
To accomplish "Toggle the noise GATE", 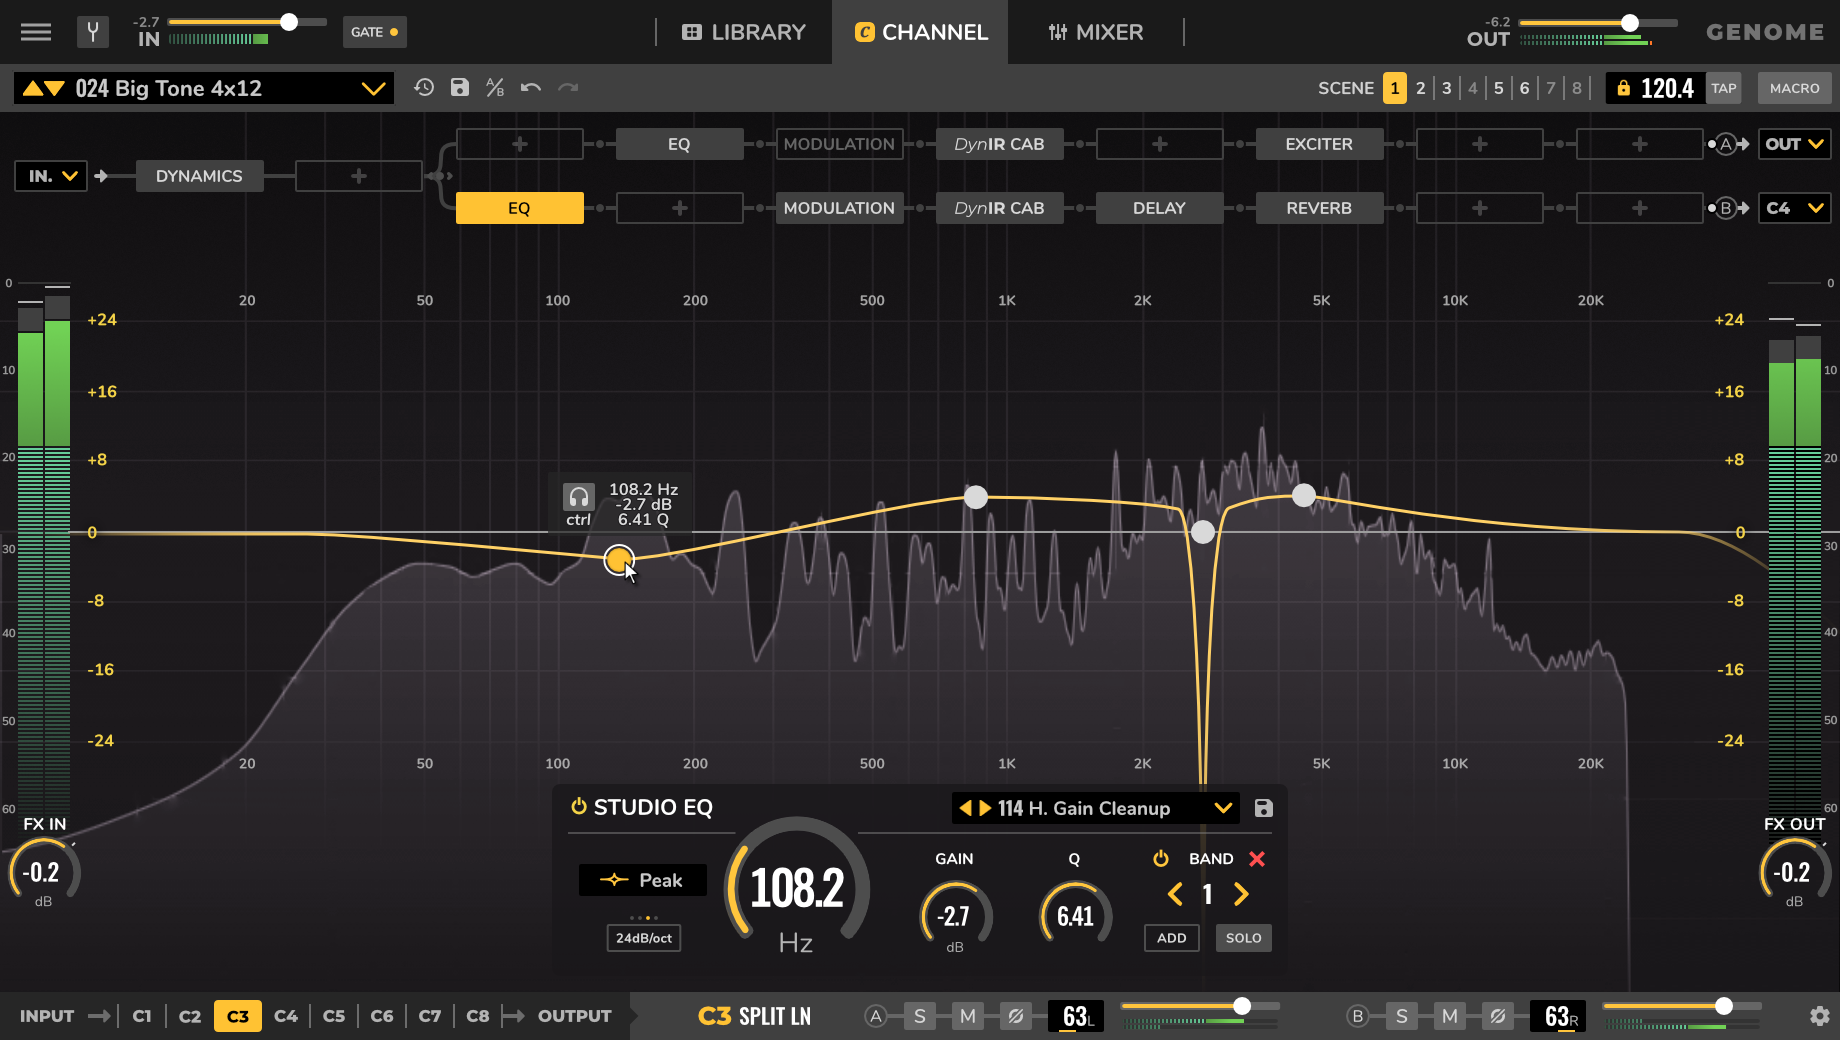I will (x=374, y=31).
